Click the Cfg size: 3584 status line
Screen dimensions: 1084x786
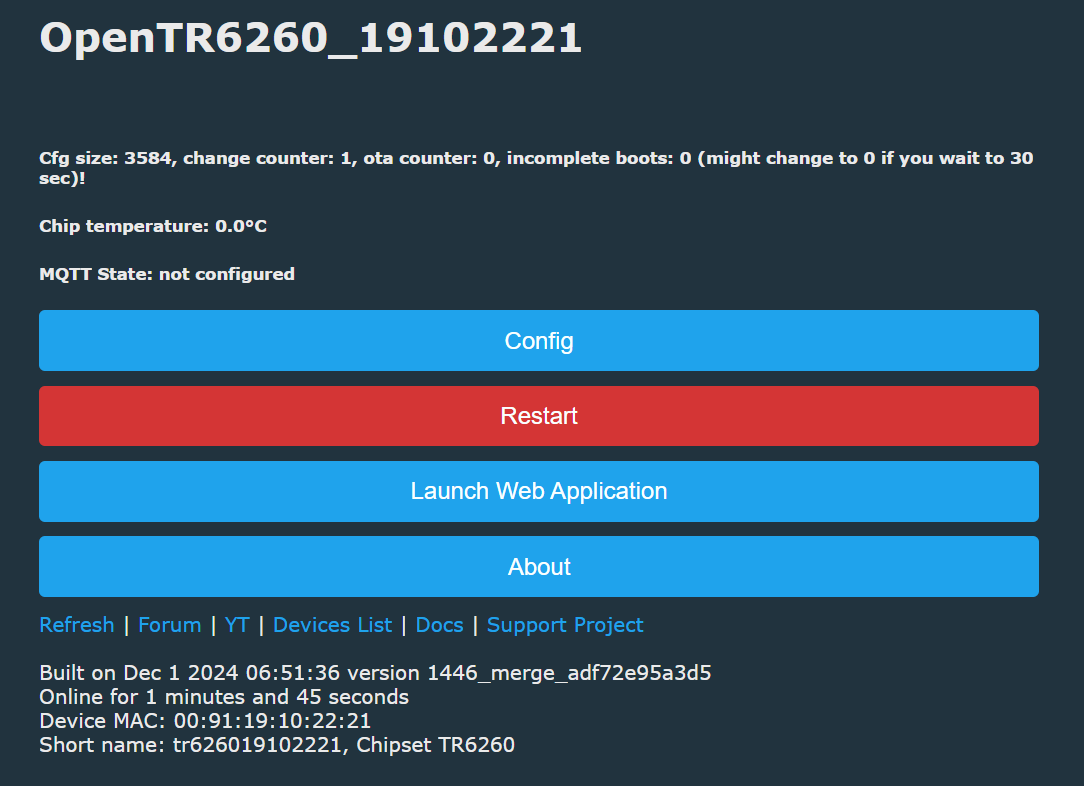536,168
